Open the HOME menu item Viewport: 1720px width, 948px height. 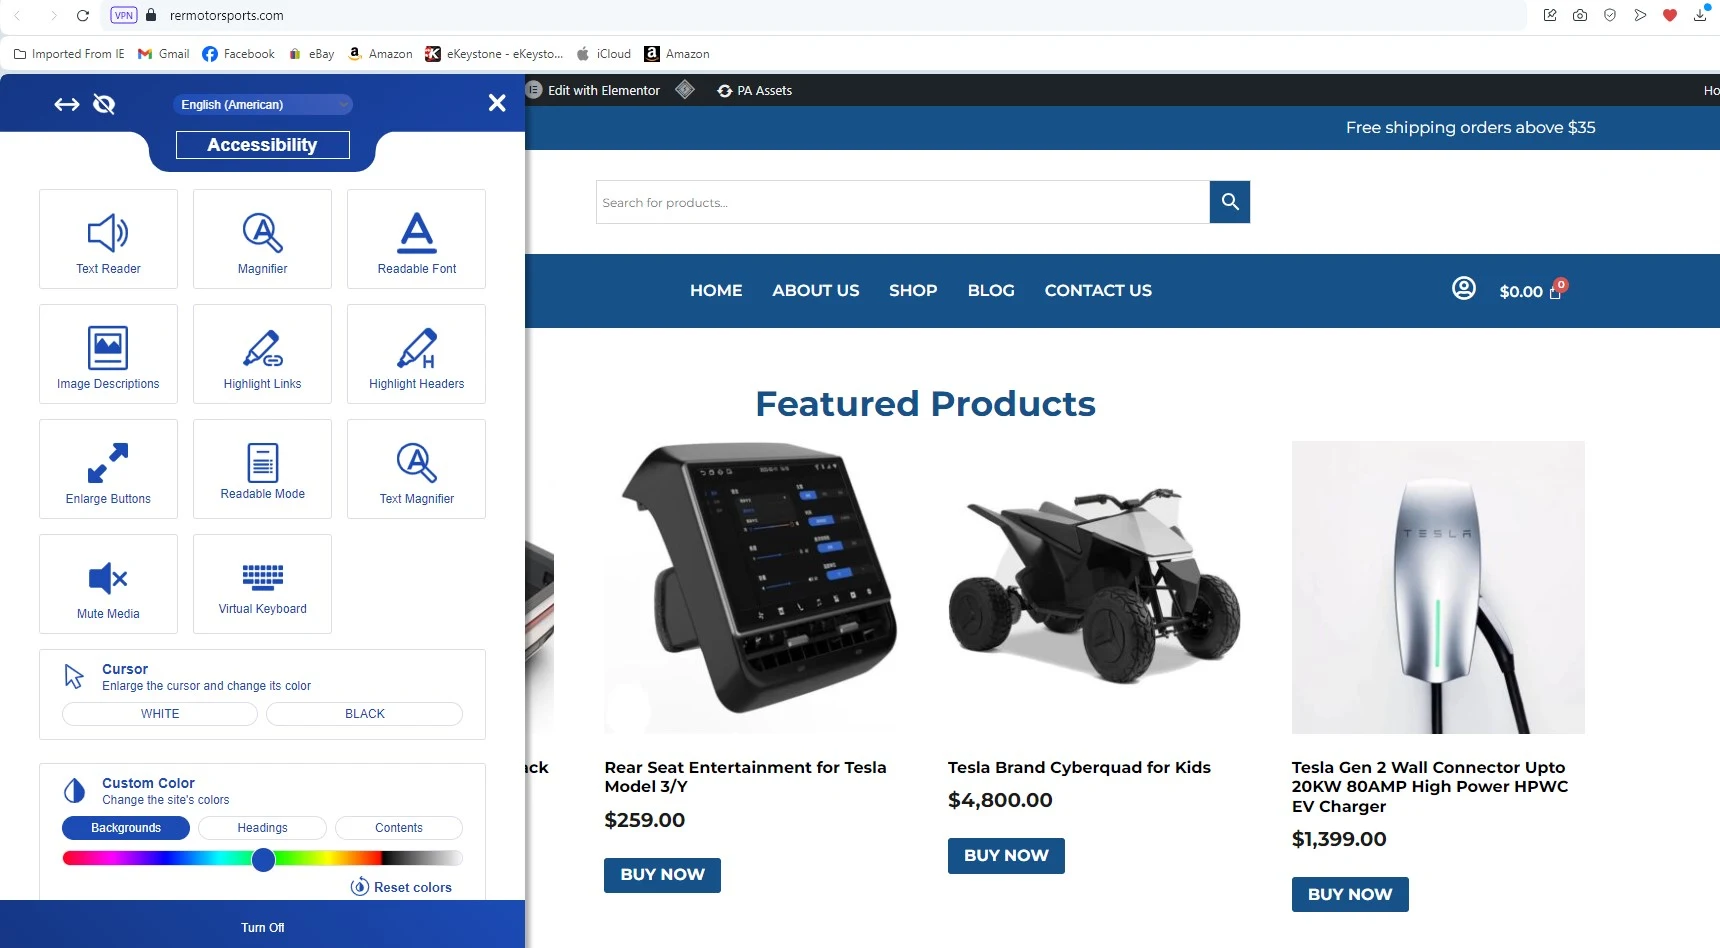pos(716,291)
